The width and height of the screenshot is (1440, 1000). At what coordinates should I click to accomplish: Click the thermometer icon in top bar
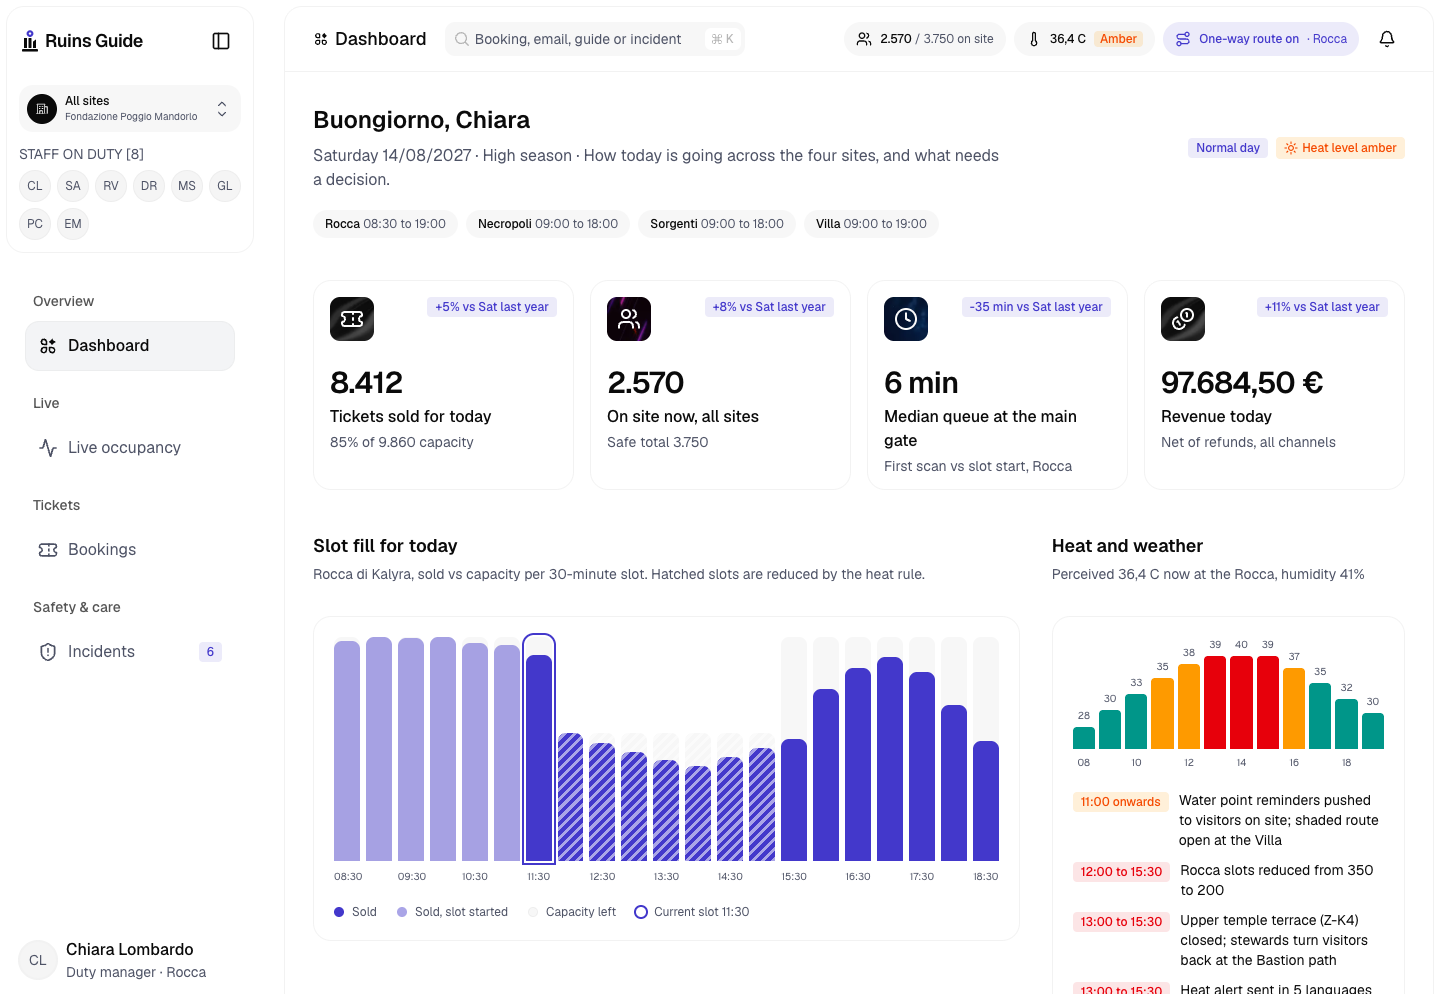pyautogui.click(x=1034, y=39)
